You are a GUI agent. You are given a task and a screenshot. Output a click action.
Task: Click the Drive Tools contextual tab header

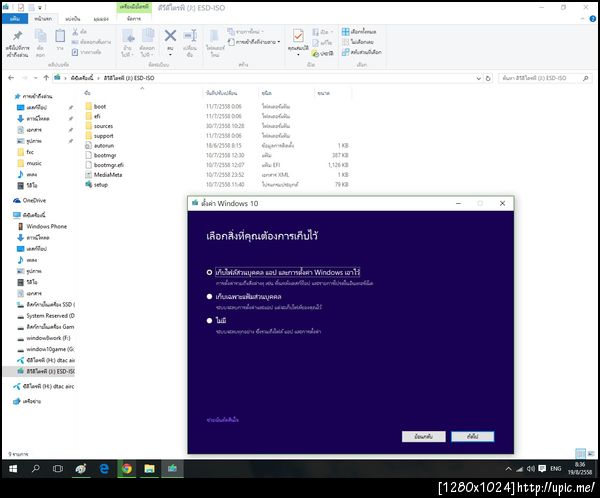click(134, 7)
